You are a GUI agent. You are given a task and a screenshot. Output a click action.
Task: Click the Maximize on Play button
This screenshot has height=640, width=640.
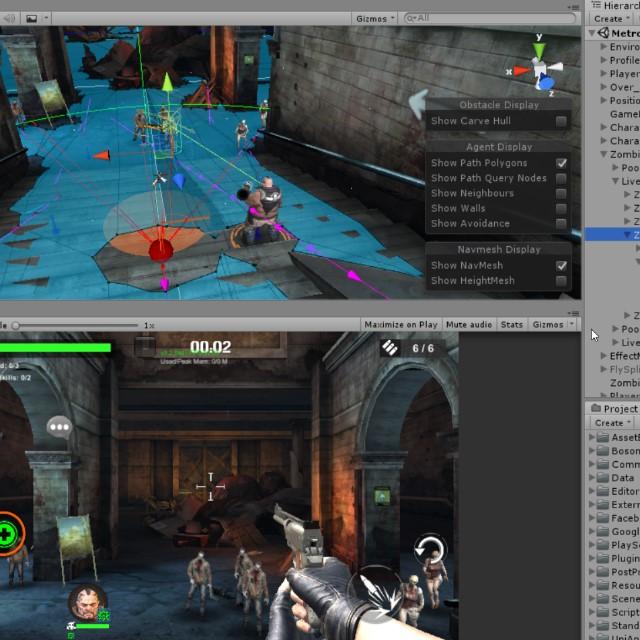click(x=401, y=324)
